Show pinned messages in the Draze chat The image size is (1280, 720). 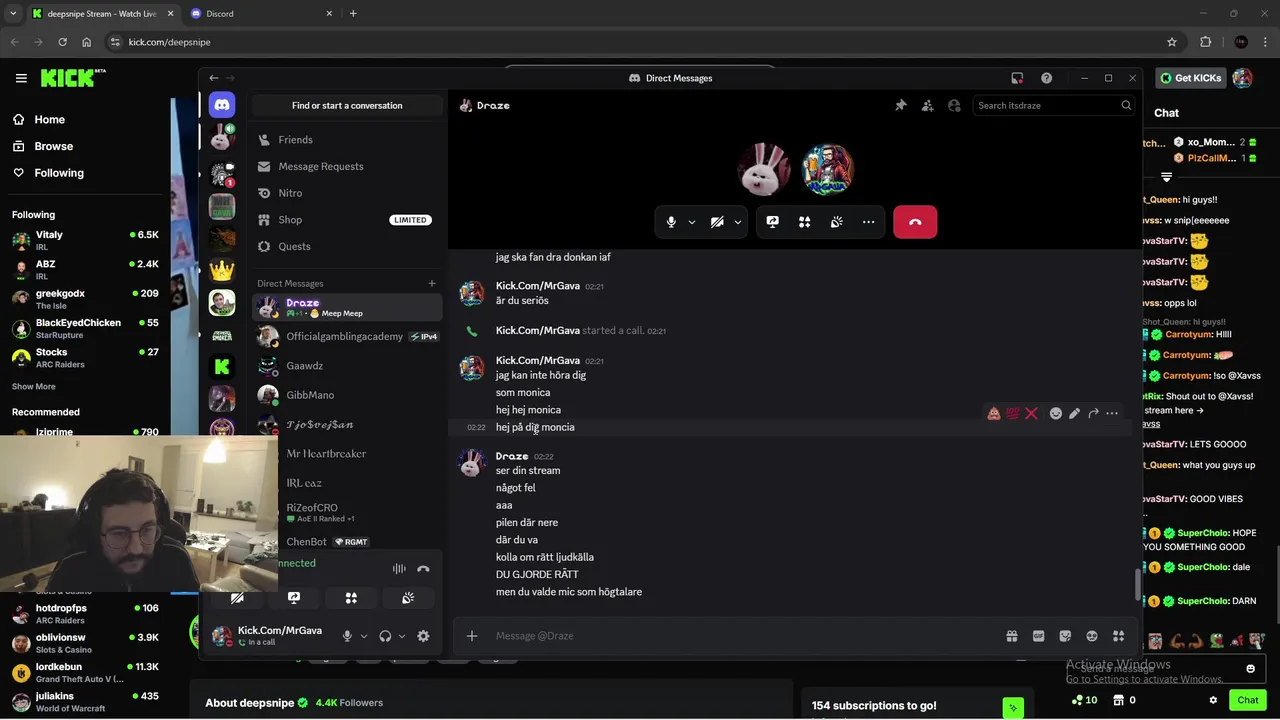(x=901, y=105)
